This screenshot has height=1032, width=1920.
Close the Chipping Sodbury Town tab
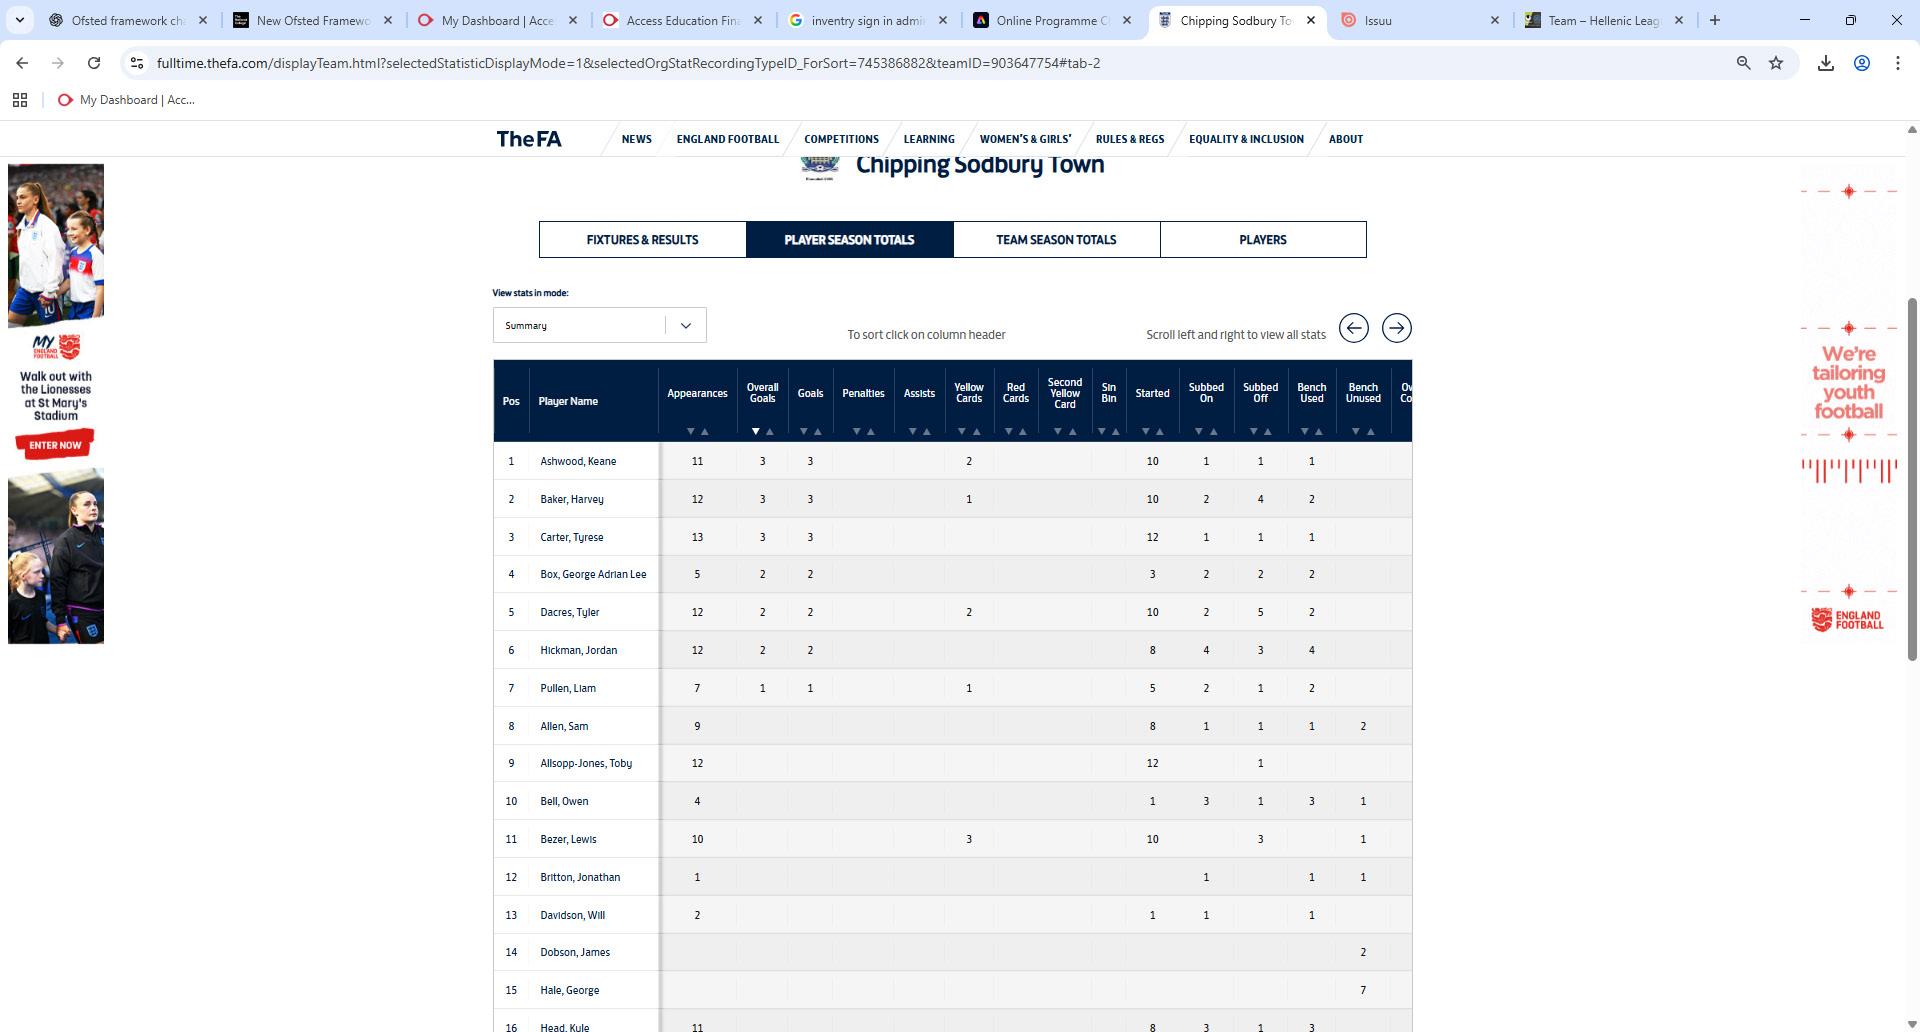1311,20
